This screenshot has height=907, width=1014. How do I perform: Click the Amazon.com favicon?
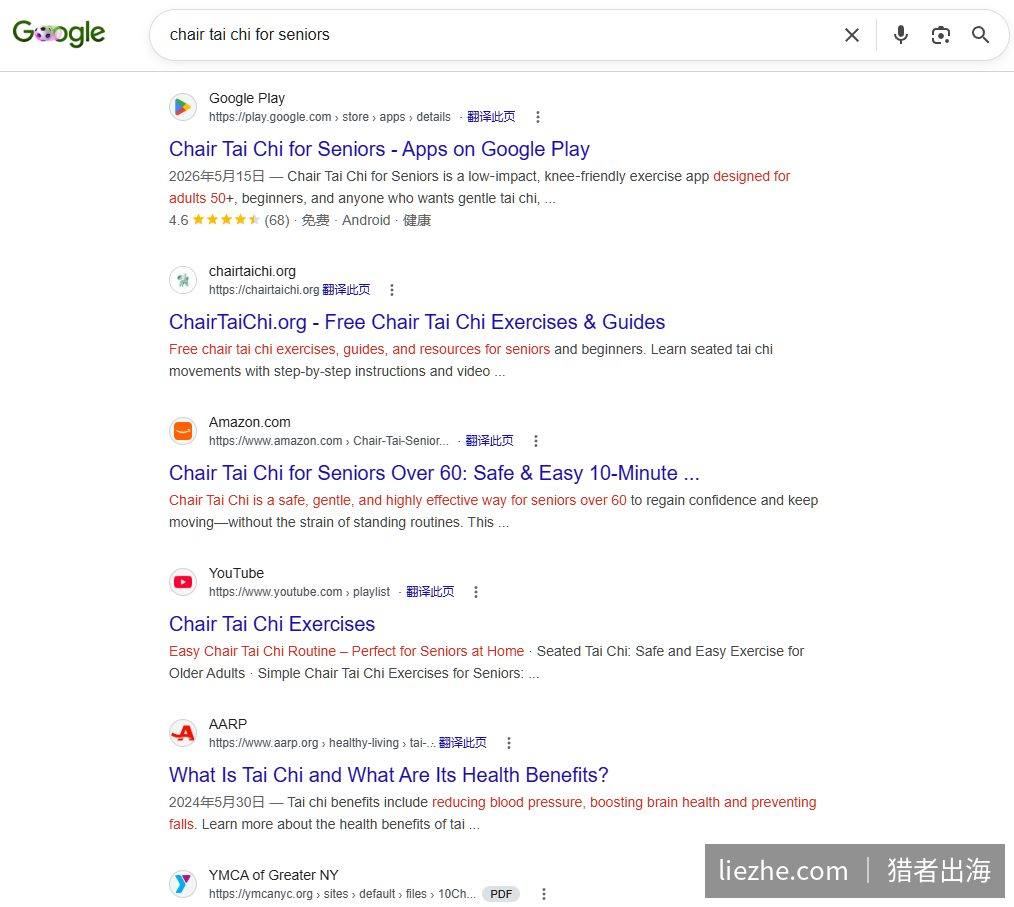pos(183,431)
